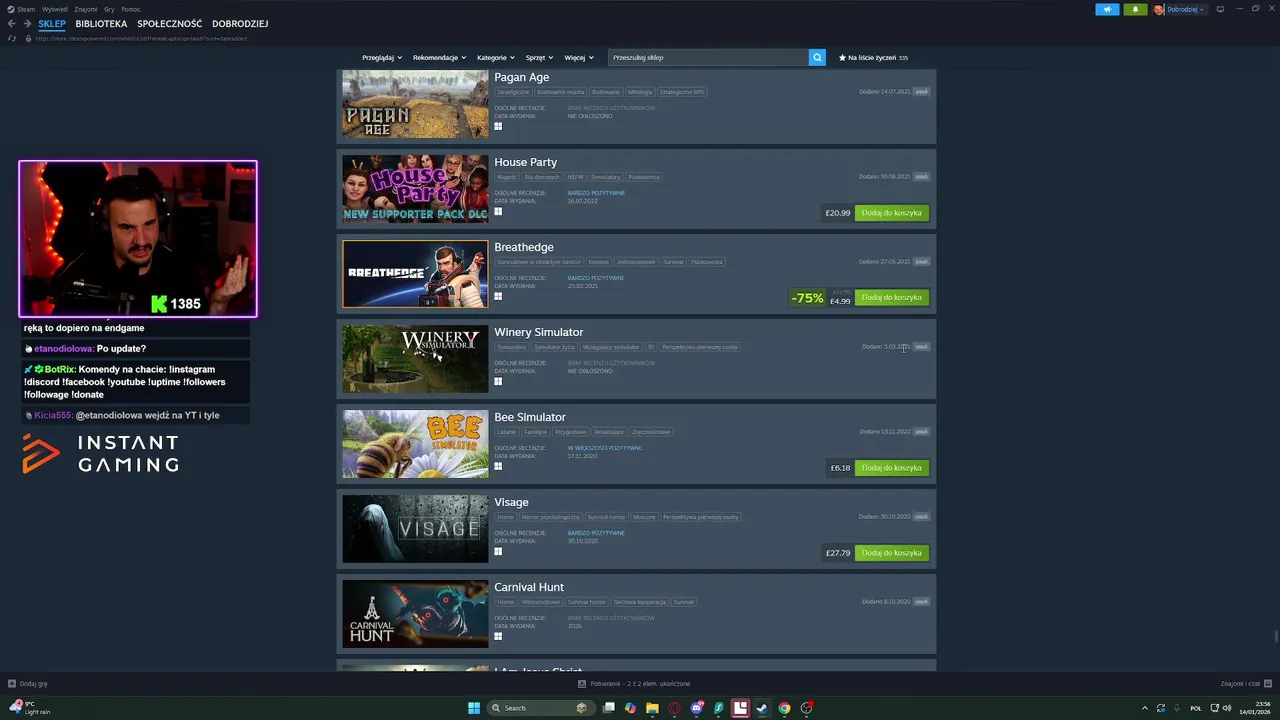
Task: Open Copilot from the taskbar
Action: pos(630,708)
